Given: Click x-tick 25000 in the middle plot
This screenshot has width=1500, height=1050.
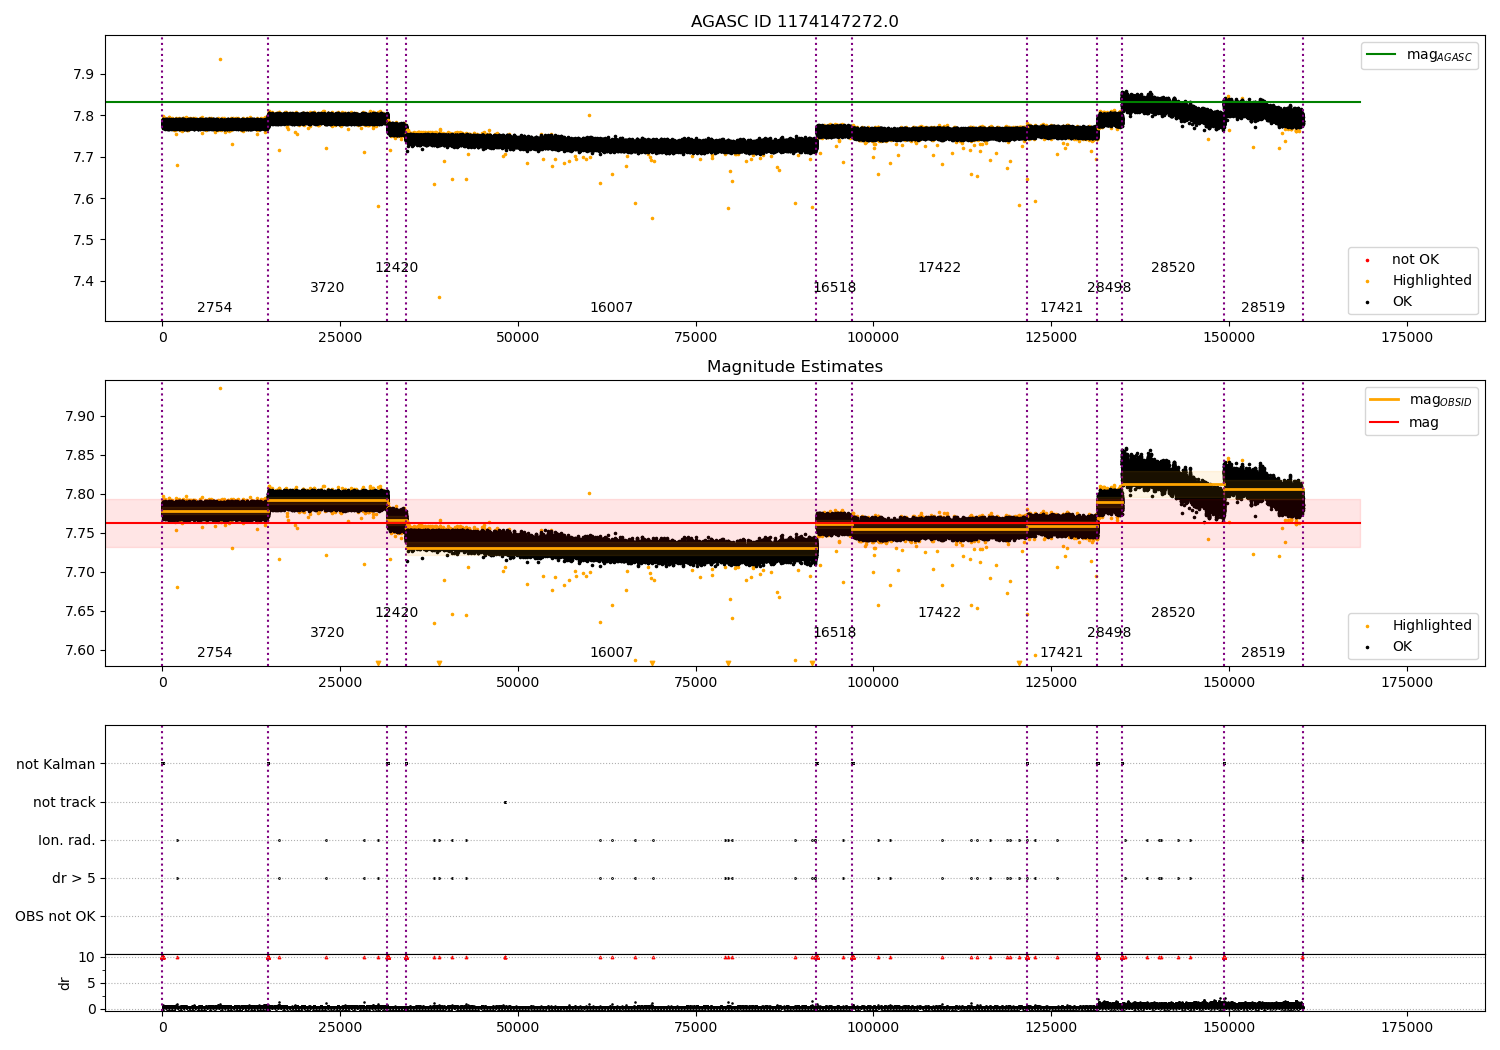Looking at the screenshot, I should click(340, 683).
